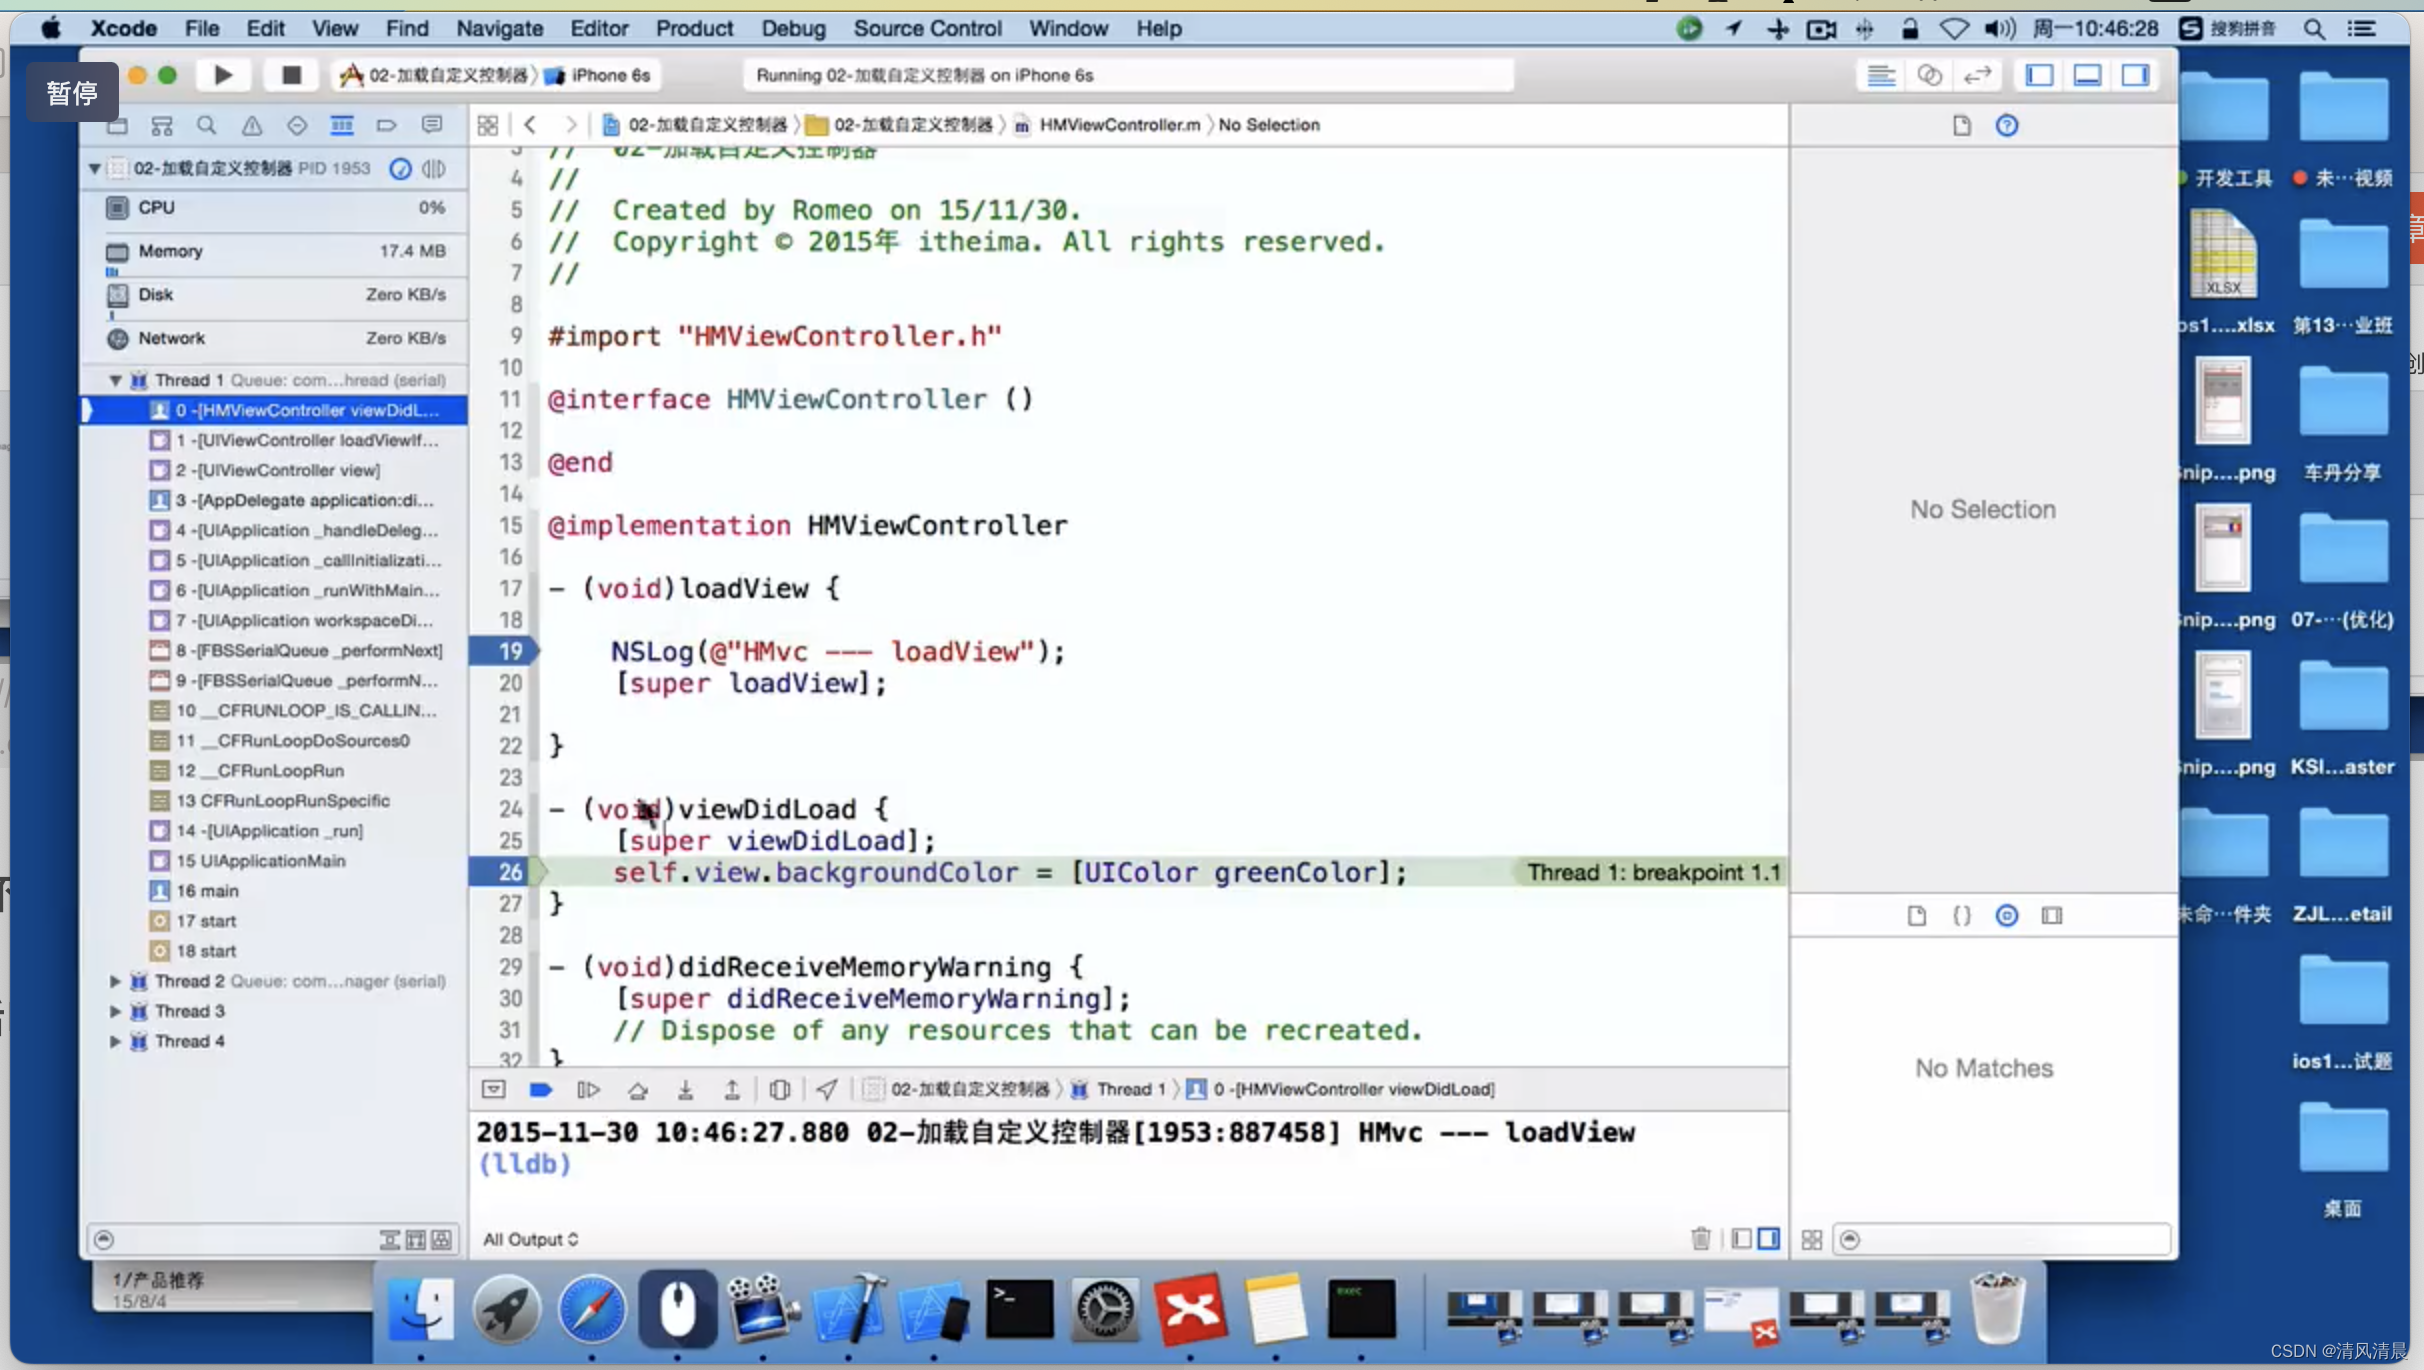2424x1370 pixels.
Task: Open the breakpoint navigator icon
Action: pyautogui.click(x=387, y=125)
